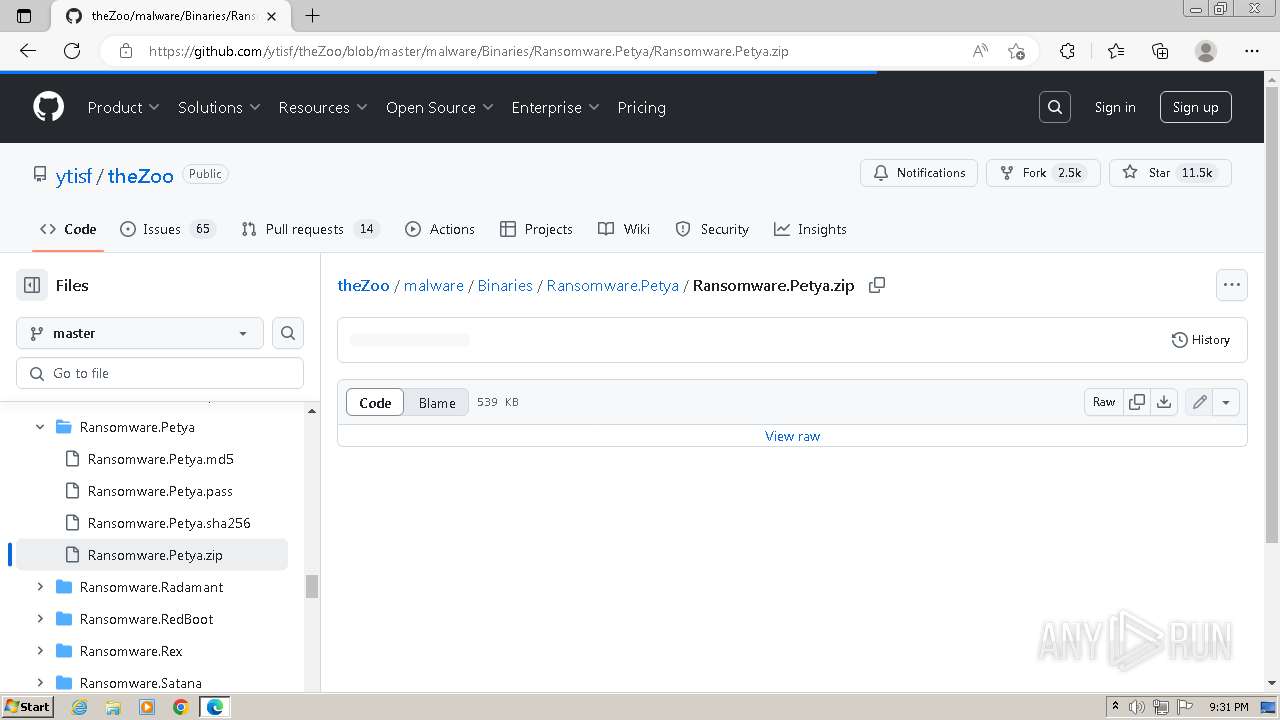Open the browser tab actions icon
The height and width of the screenshot is (720, 1280).
(25, 15)
